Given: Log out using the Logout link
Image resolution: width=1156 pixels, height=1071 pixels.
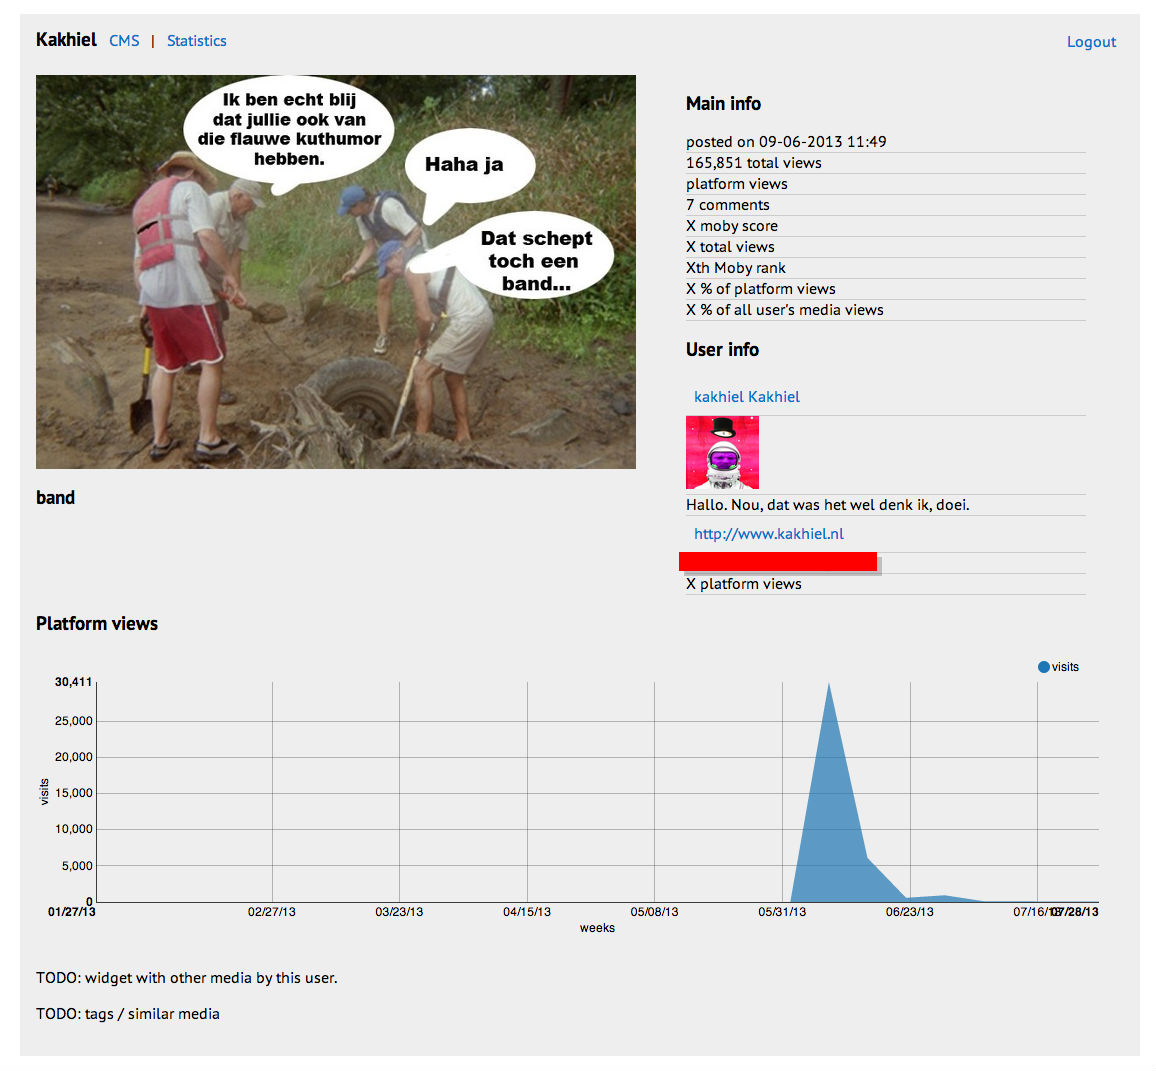Looking at the screenshot, I should [1091, 42].
